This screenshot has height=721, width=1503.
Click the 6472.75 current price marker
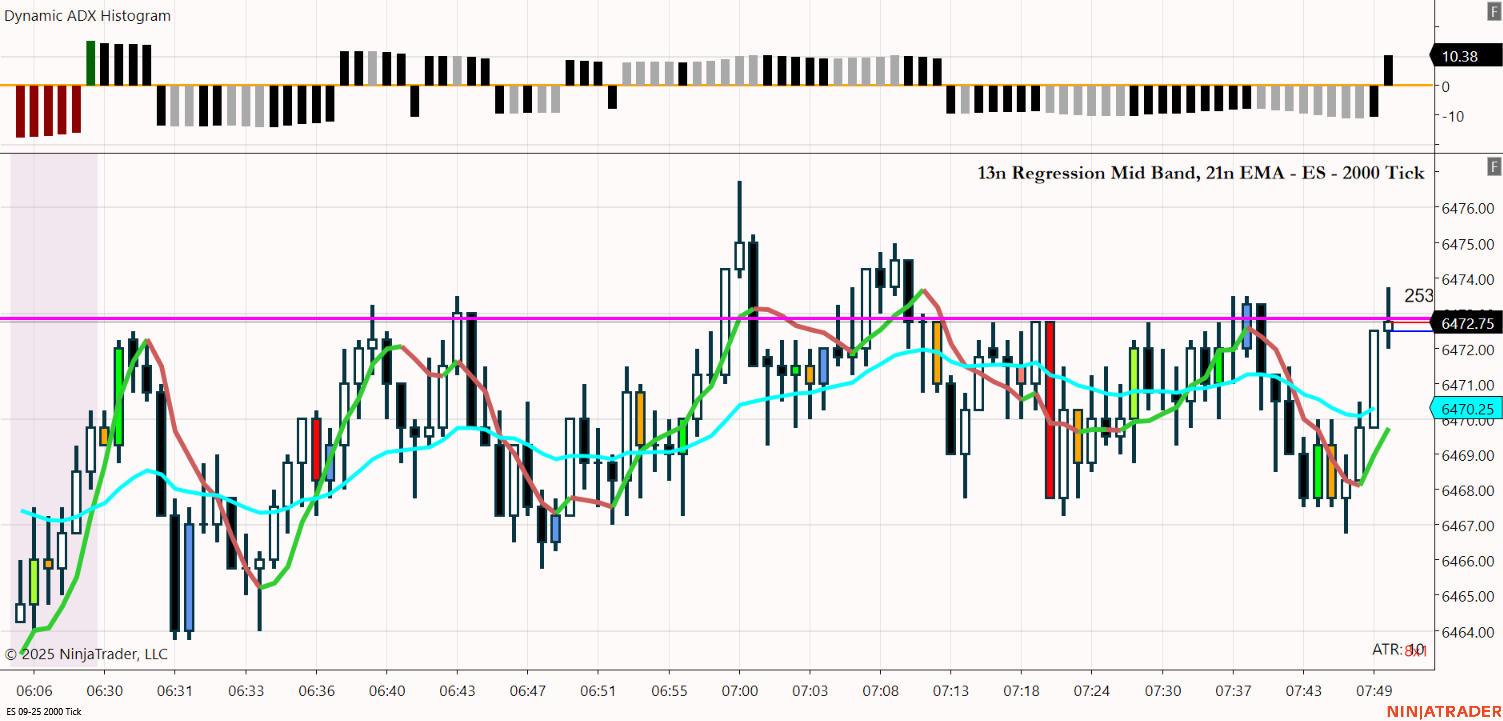(1465, 323)
